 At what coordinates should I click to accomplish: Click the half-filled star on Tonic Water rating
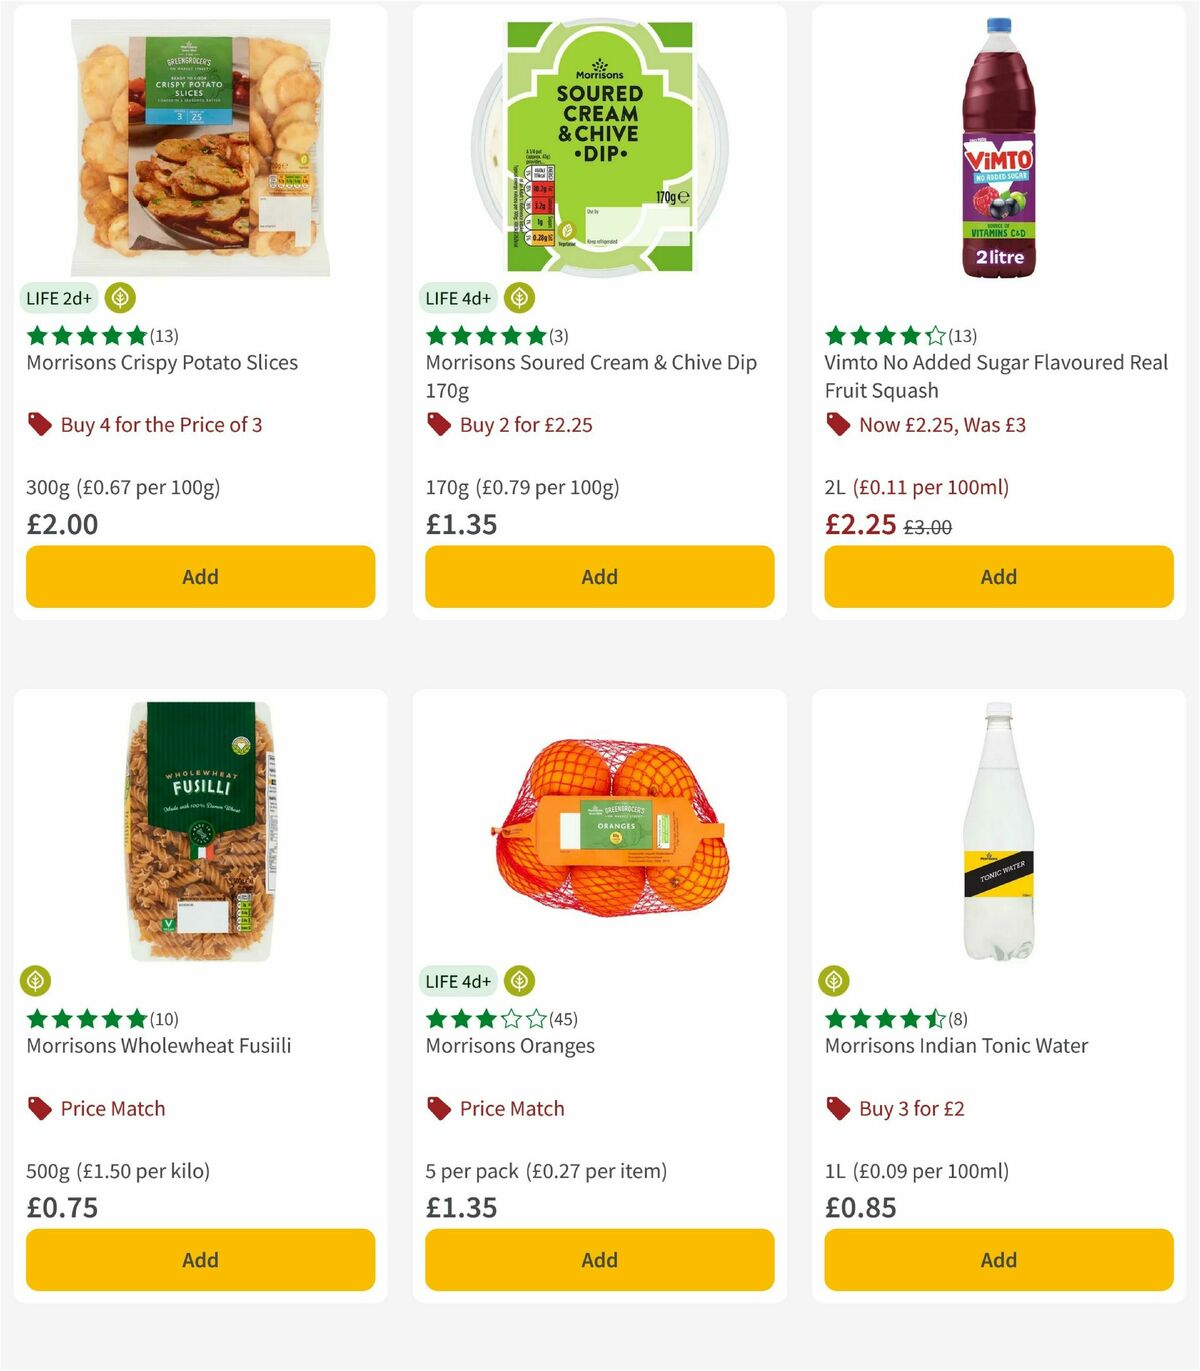pyautogui.click(x=936, y=1019)
